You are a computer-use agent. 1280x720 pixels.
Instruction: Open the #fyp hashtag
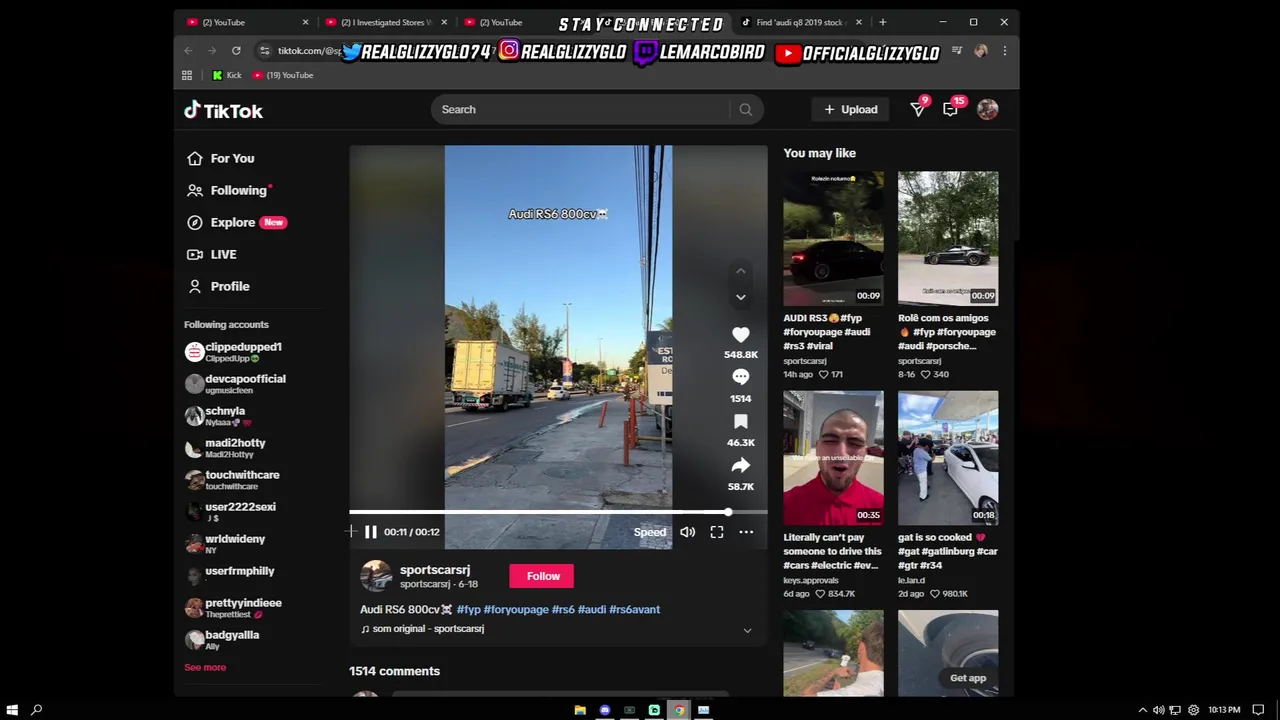(x=468, y=609)
